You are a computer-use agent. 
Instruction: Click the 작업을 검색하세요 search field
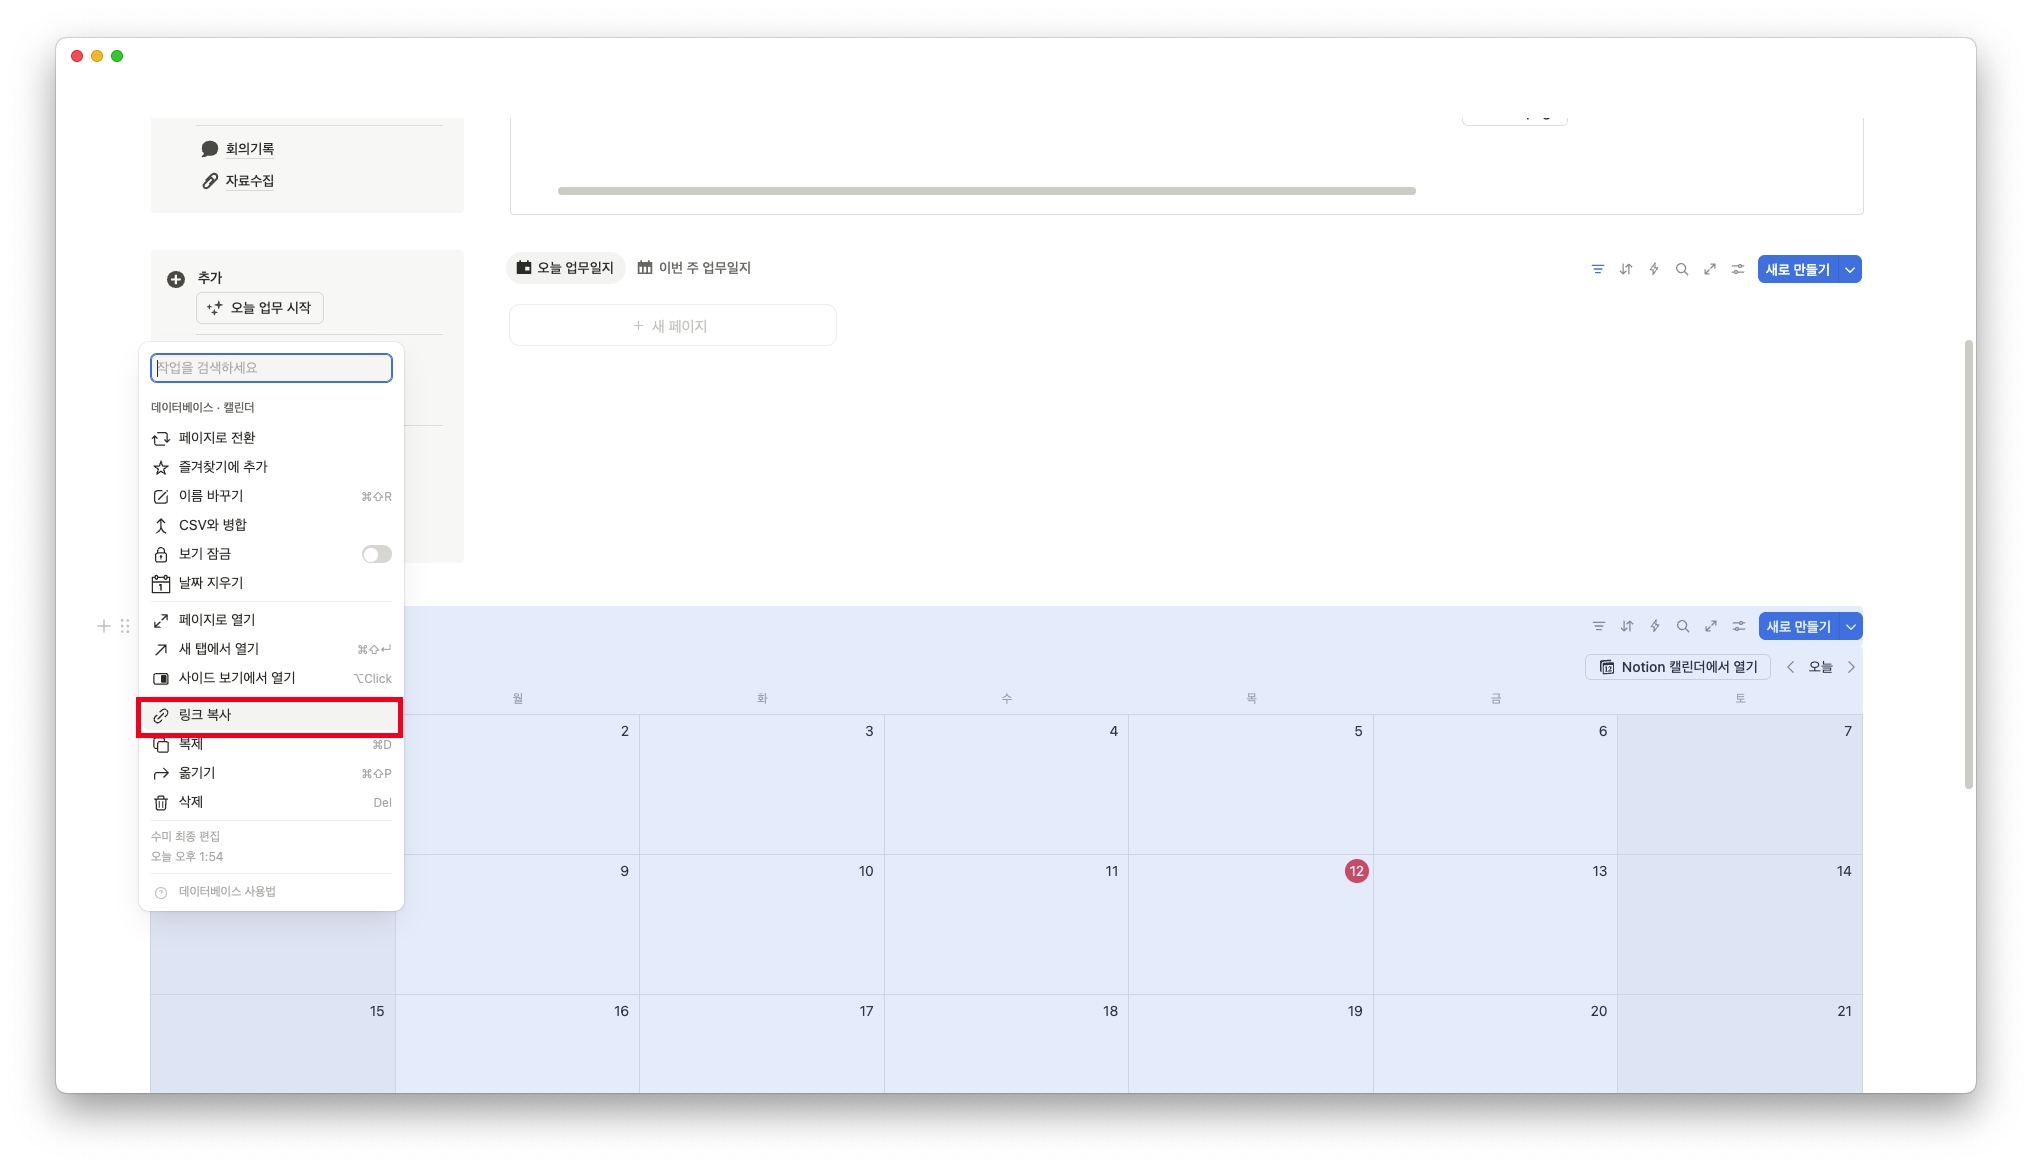(271, 368)
